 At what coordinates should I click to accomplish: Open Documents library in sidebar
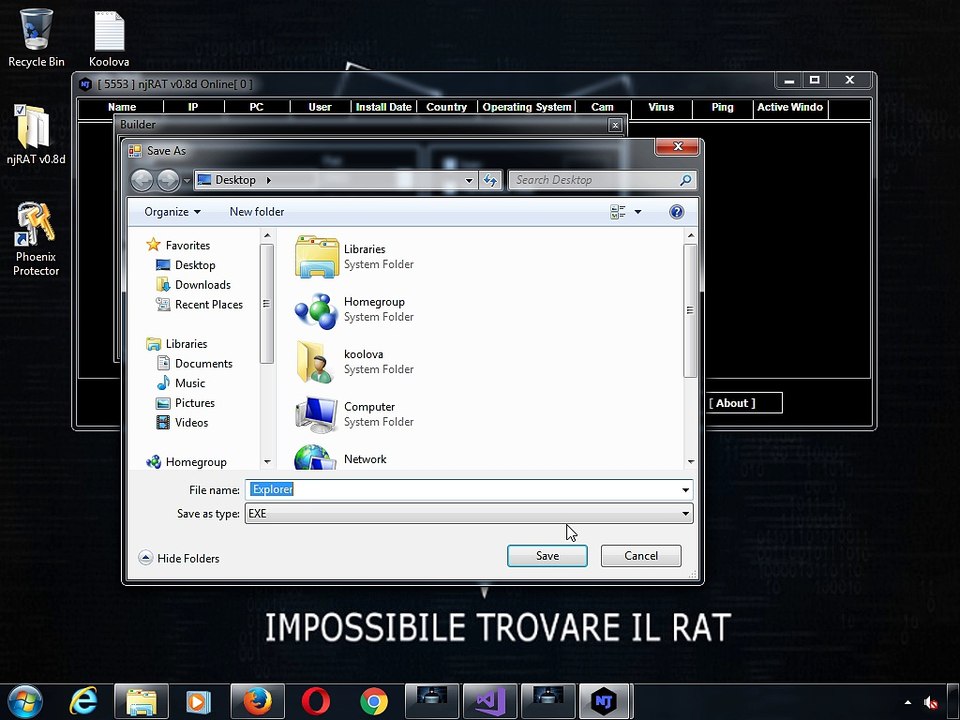click(x=195, y=363)
